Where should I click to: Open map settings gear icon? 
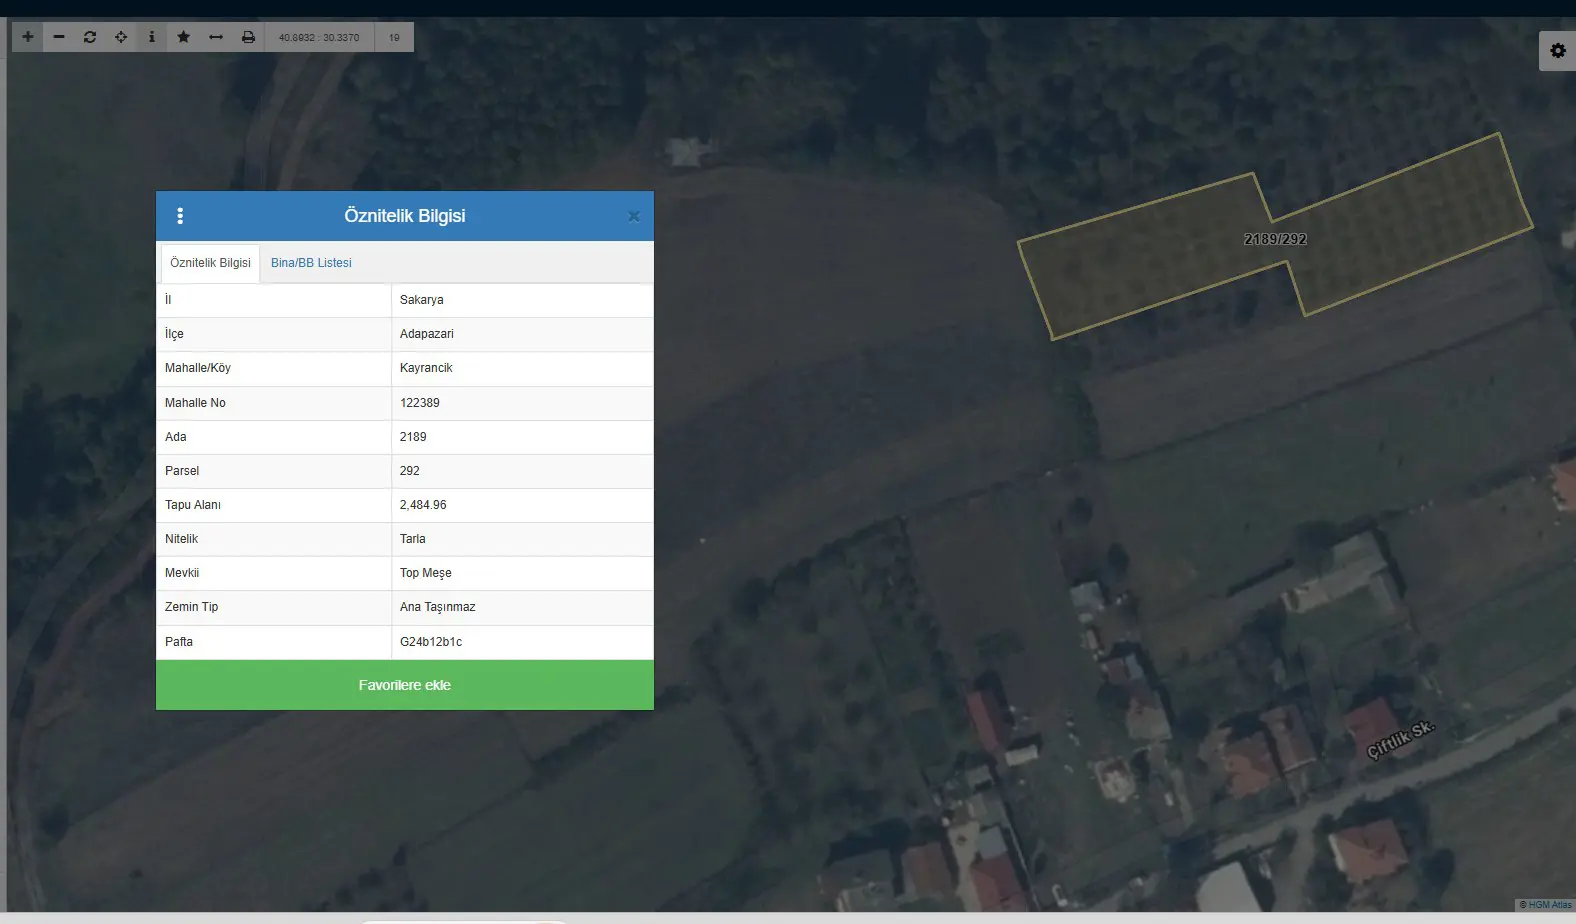click(1558, 50)
